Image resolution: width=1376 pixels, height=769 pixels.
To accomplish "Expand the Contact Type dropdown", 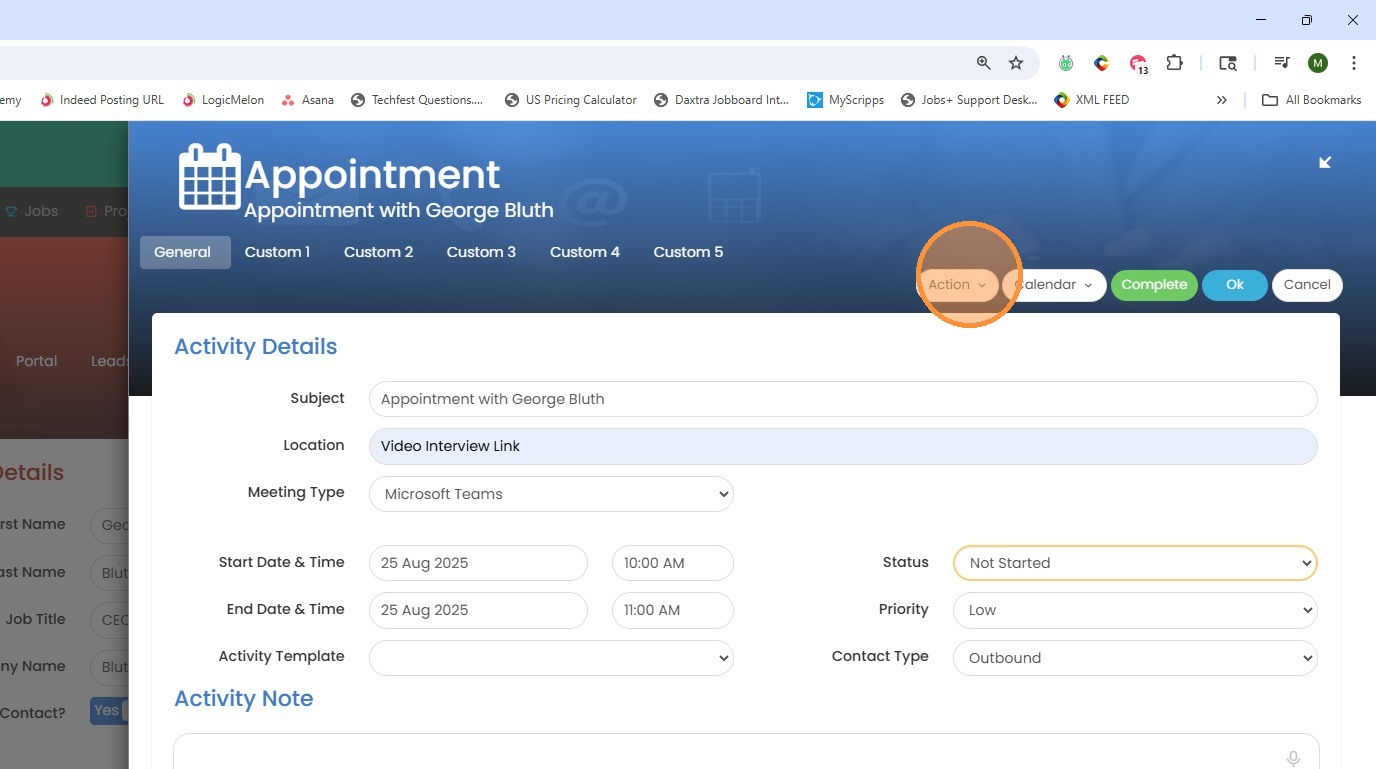I will tap(1135, 658).
